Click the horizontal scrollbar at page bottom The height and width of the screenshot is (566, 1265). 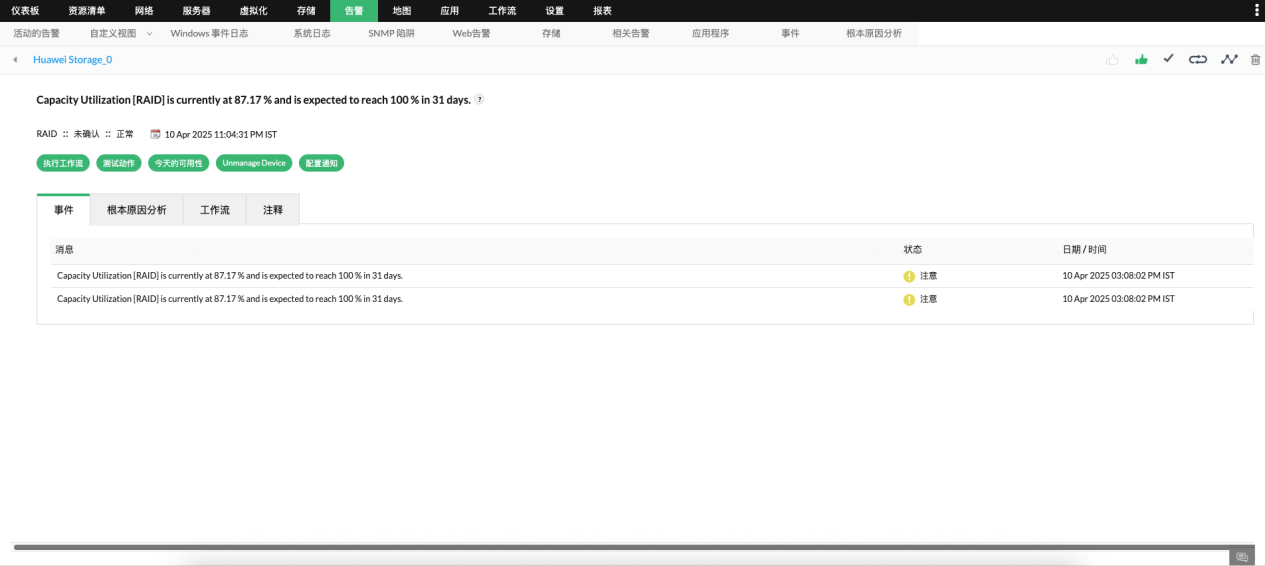620,547
